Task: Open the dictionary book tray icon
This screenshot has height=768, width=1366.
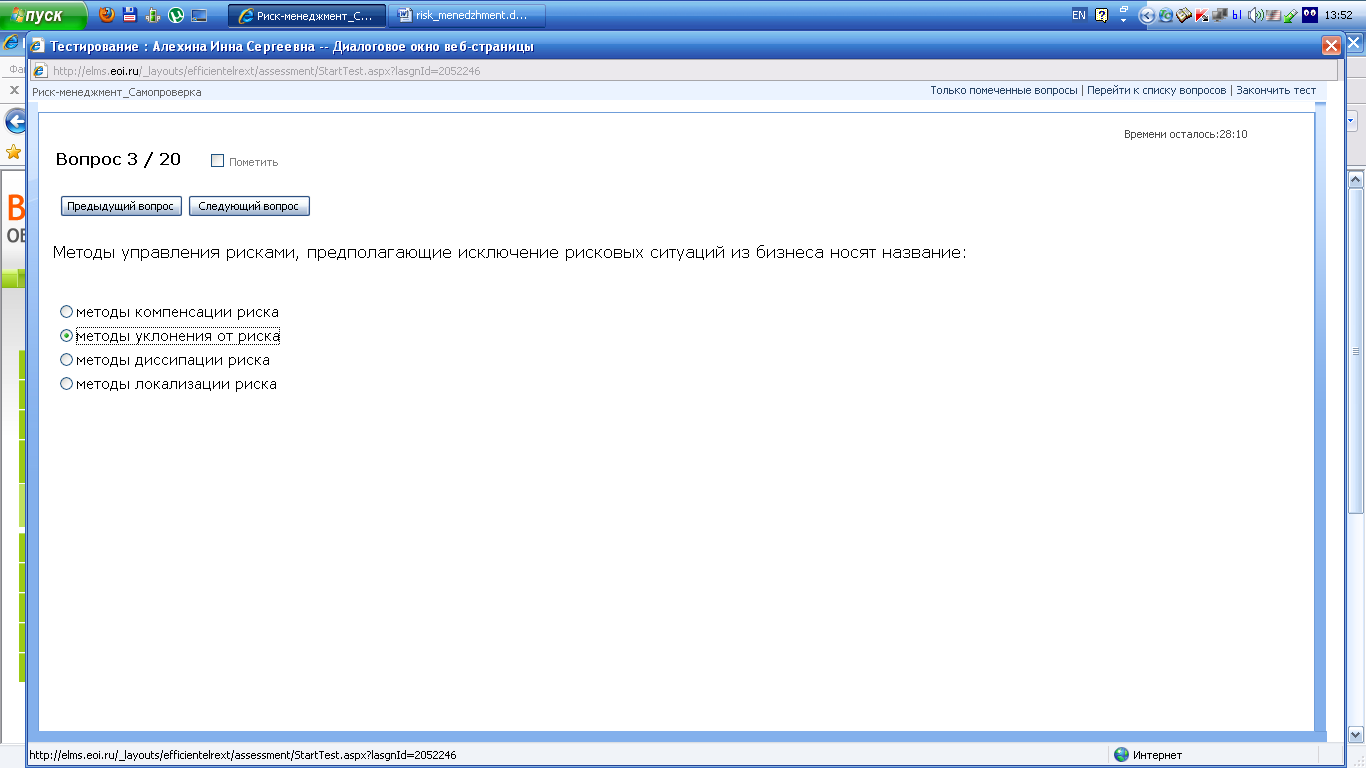Action: [x=1183, y=15]
